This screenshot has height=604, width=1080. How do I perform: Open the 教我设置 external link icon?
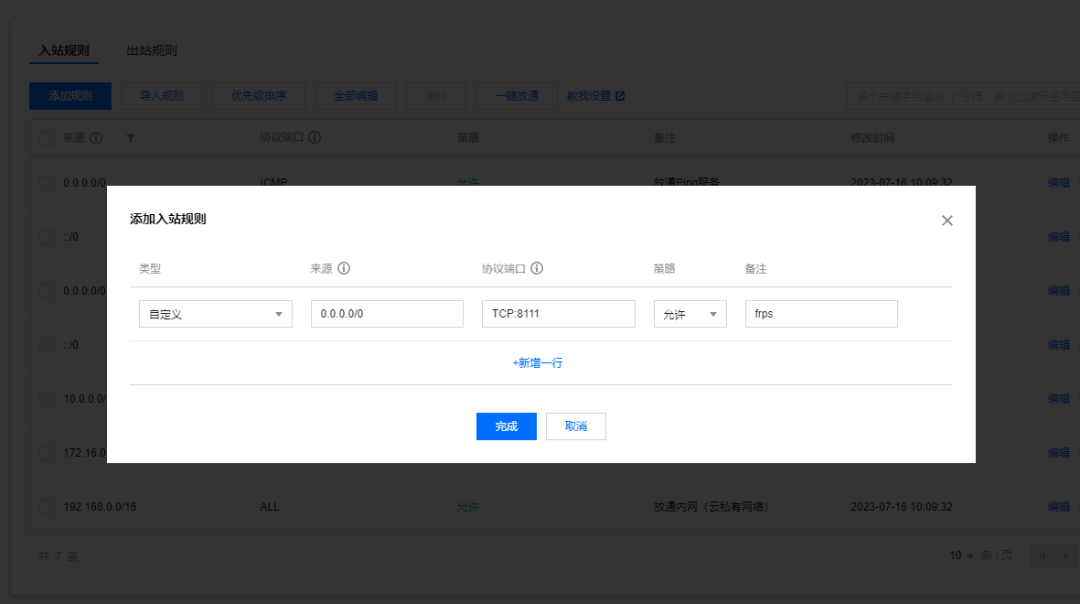[x=620, y=96]
